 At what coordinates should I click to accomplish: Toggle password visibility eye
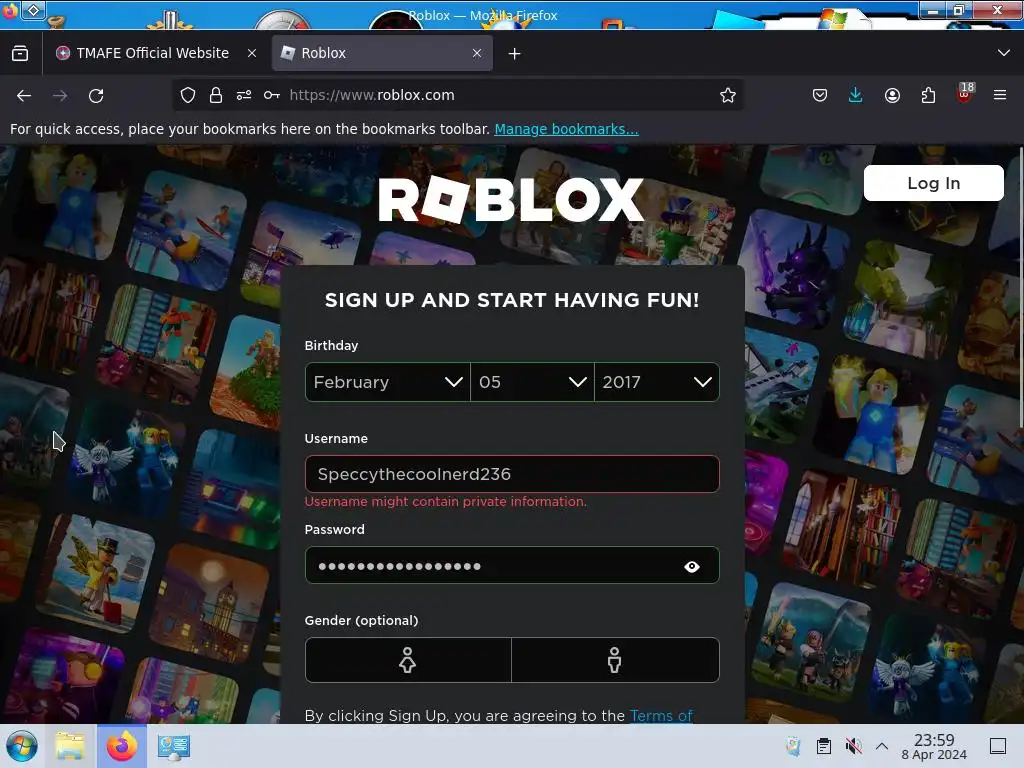coord(692,566)
